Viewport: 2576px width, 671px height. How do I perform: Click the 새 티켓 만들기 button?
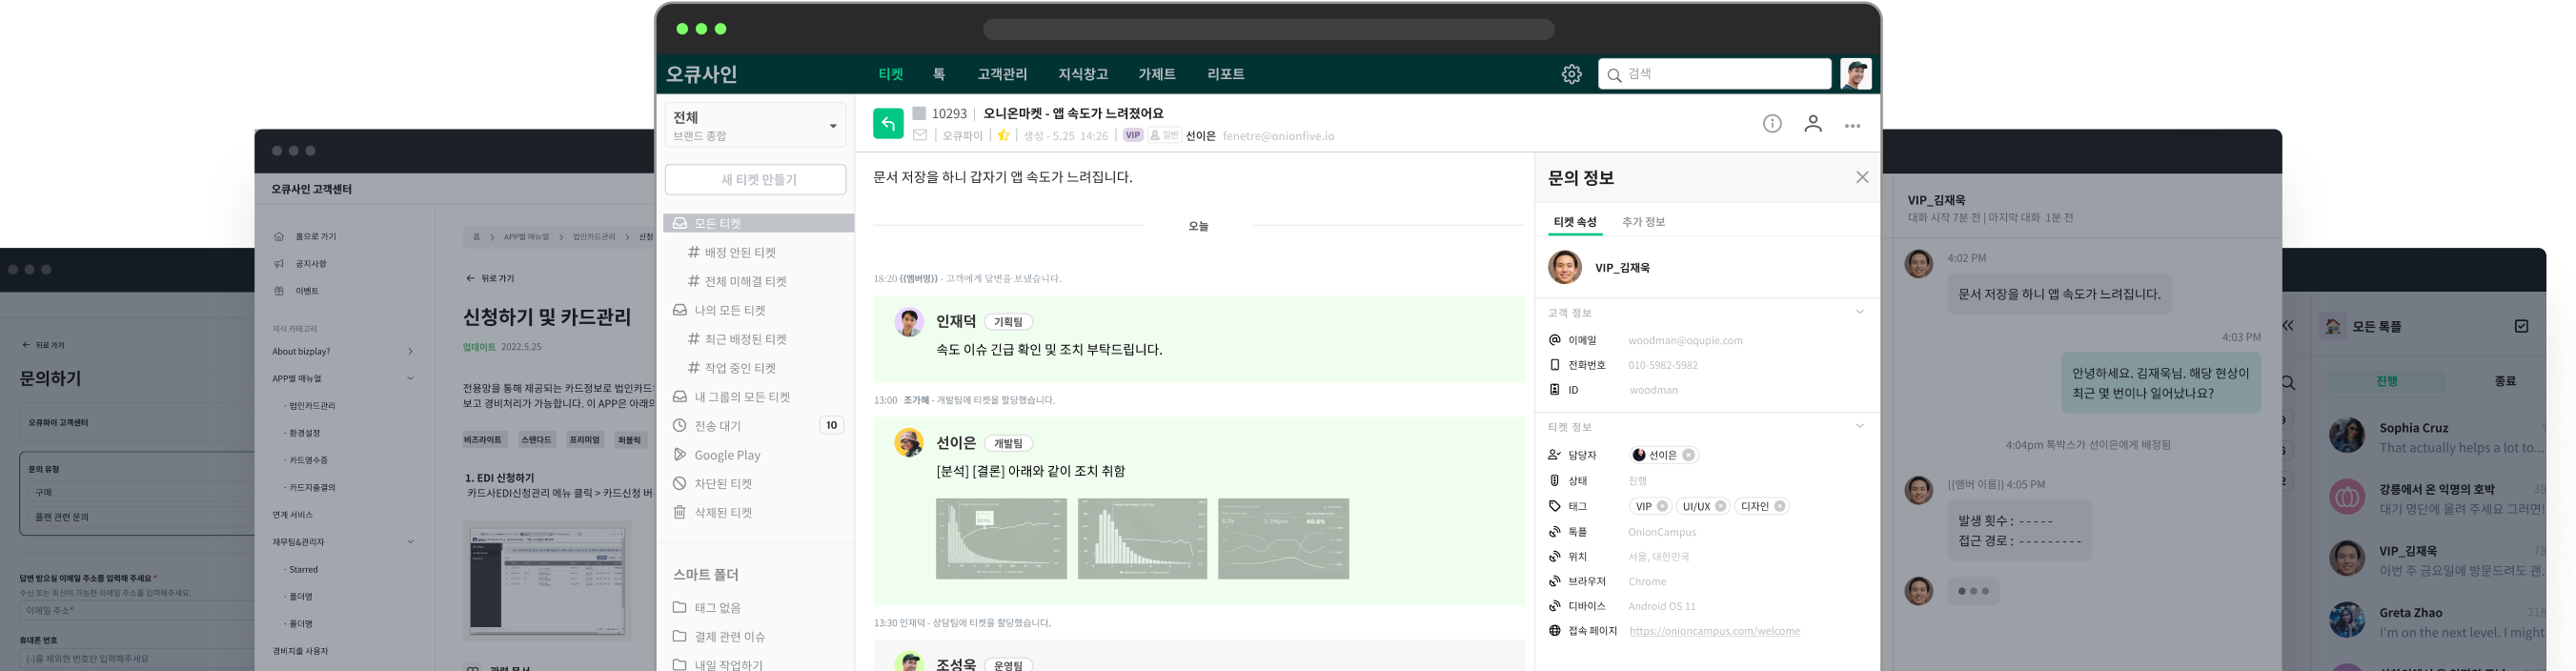click(x=755, y=180)
